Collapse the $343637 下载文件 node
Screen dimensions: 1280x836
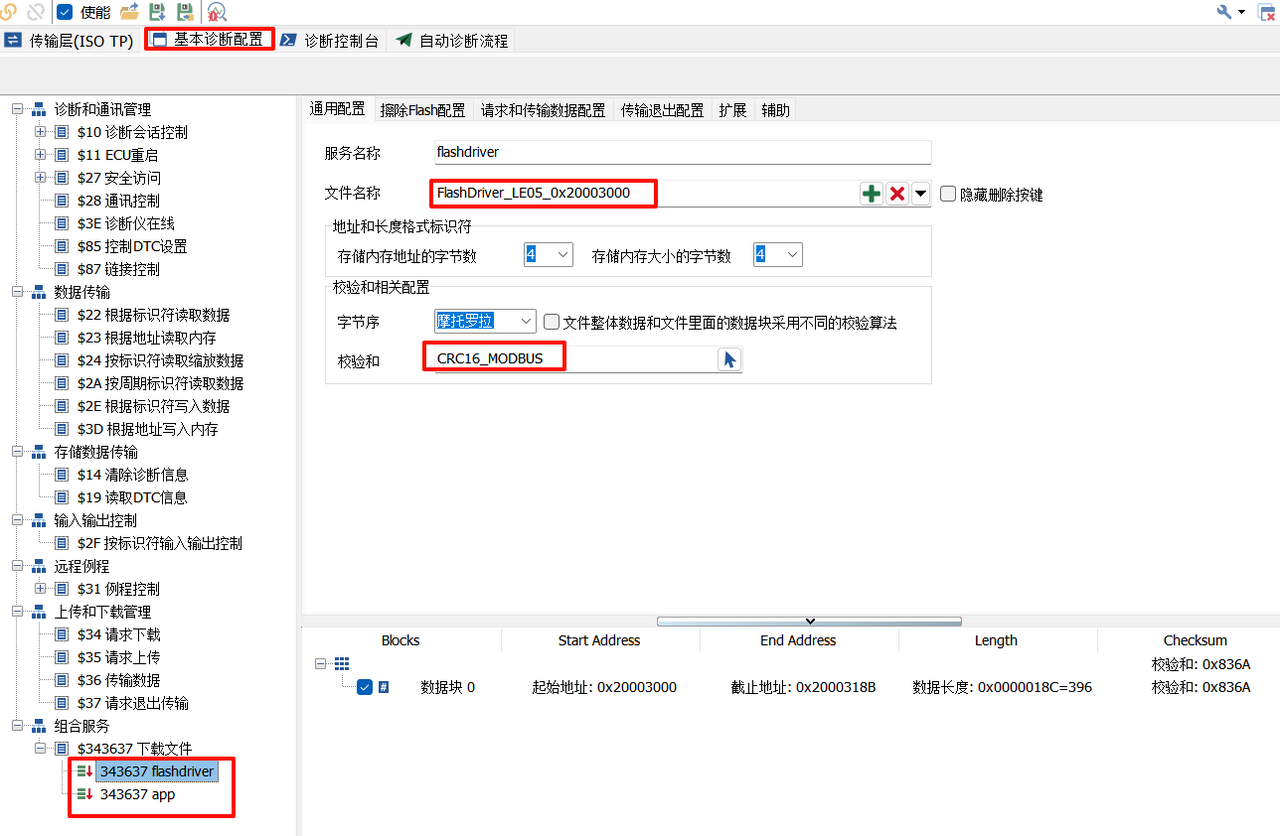click(x=40, y=749)
